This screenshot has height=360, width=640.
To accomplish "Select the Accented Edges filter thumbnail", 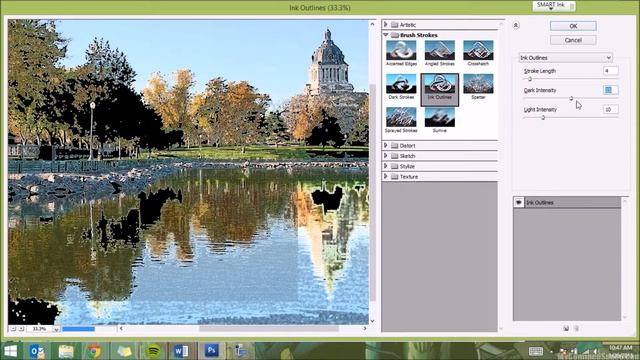I will (401, 50).
